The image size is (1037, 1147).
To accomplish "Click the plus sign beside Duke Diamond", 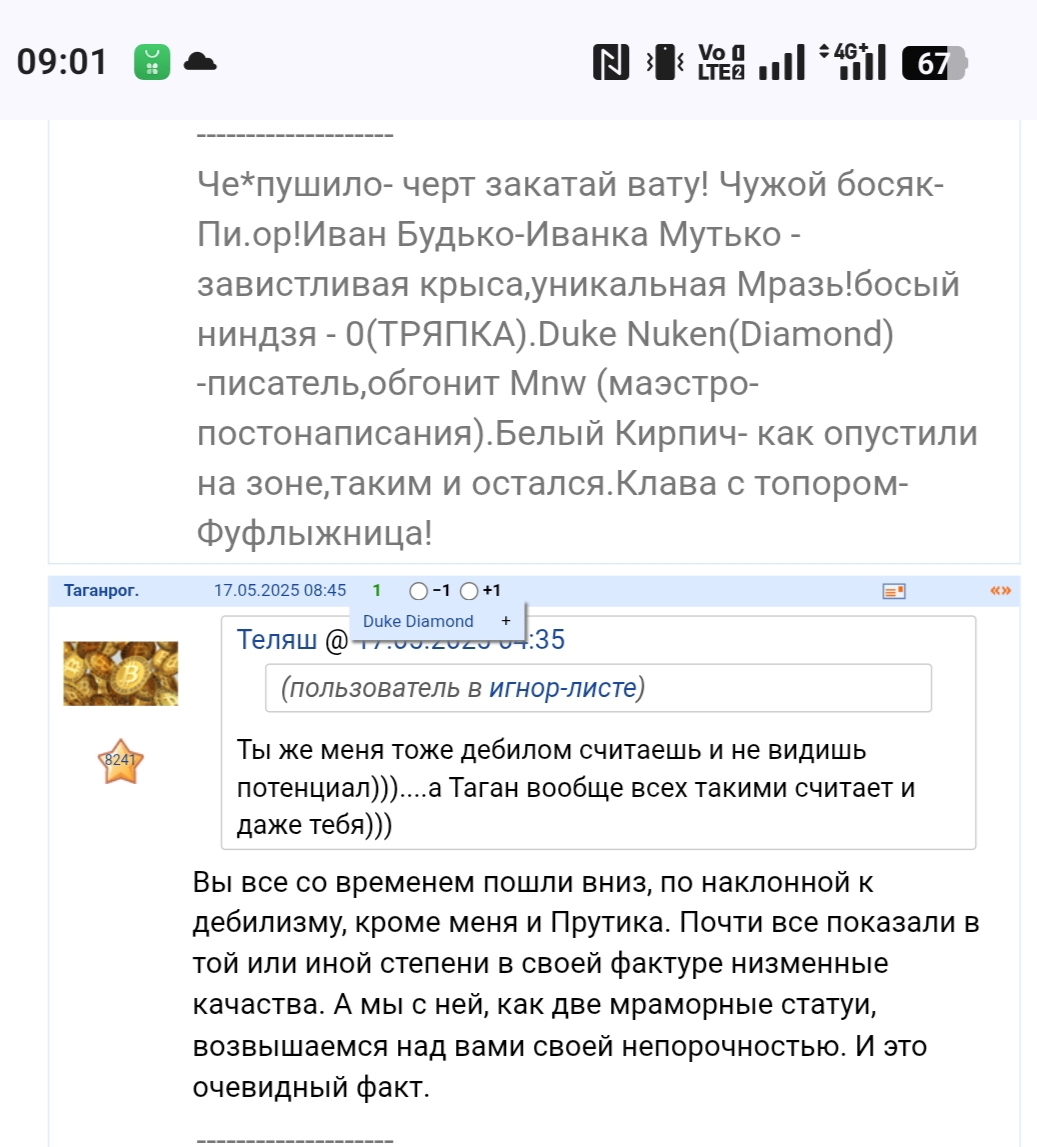I will pyautogui.click(x=506, y=621).
